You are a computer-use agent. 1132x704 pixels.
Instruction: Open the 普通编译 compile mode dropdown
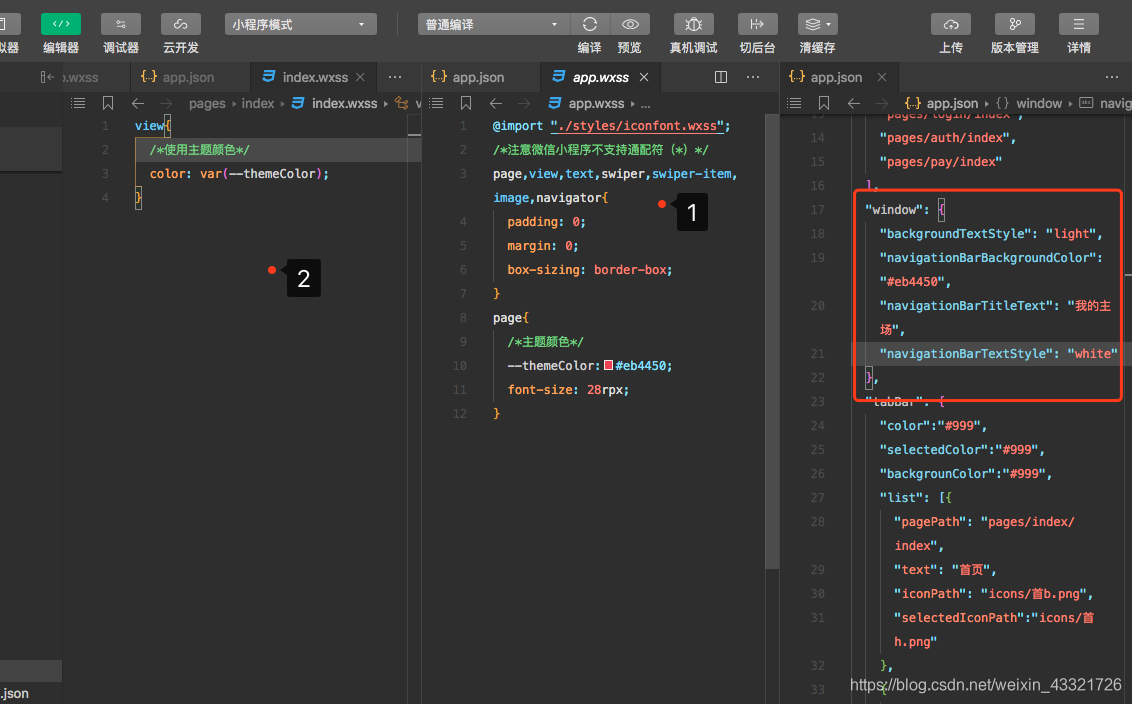(493, 25)
